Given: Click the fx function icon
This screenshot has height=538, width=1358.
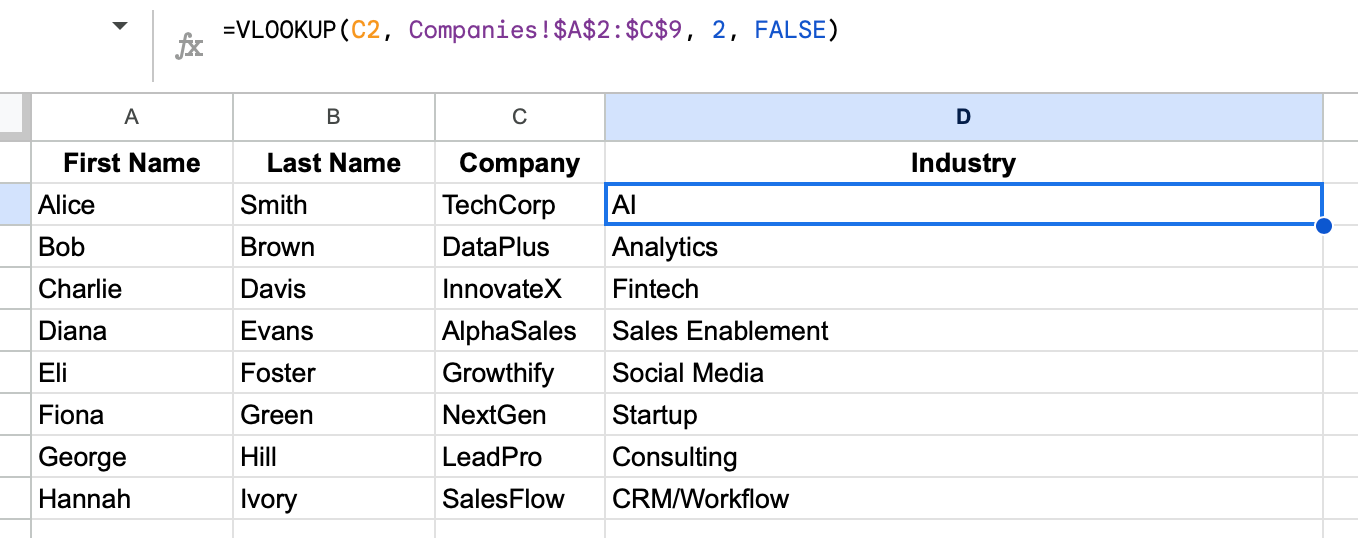Looking at the screenshot, I should point(189,45).
